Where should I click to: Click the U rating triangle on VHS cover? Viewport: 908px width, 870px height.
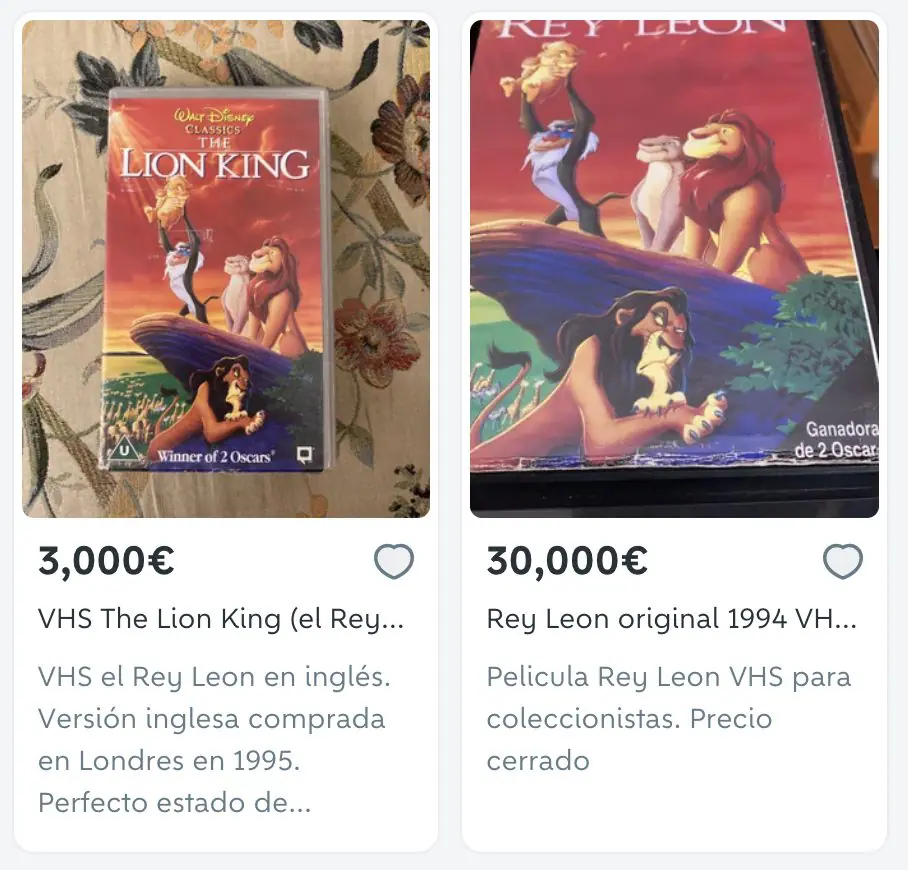pyautogui.click(x=124, y=449)
